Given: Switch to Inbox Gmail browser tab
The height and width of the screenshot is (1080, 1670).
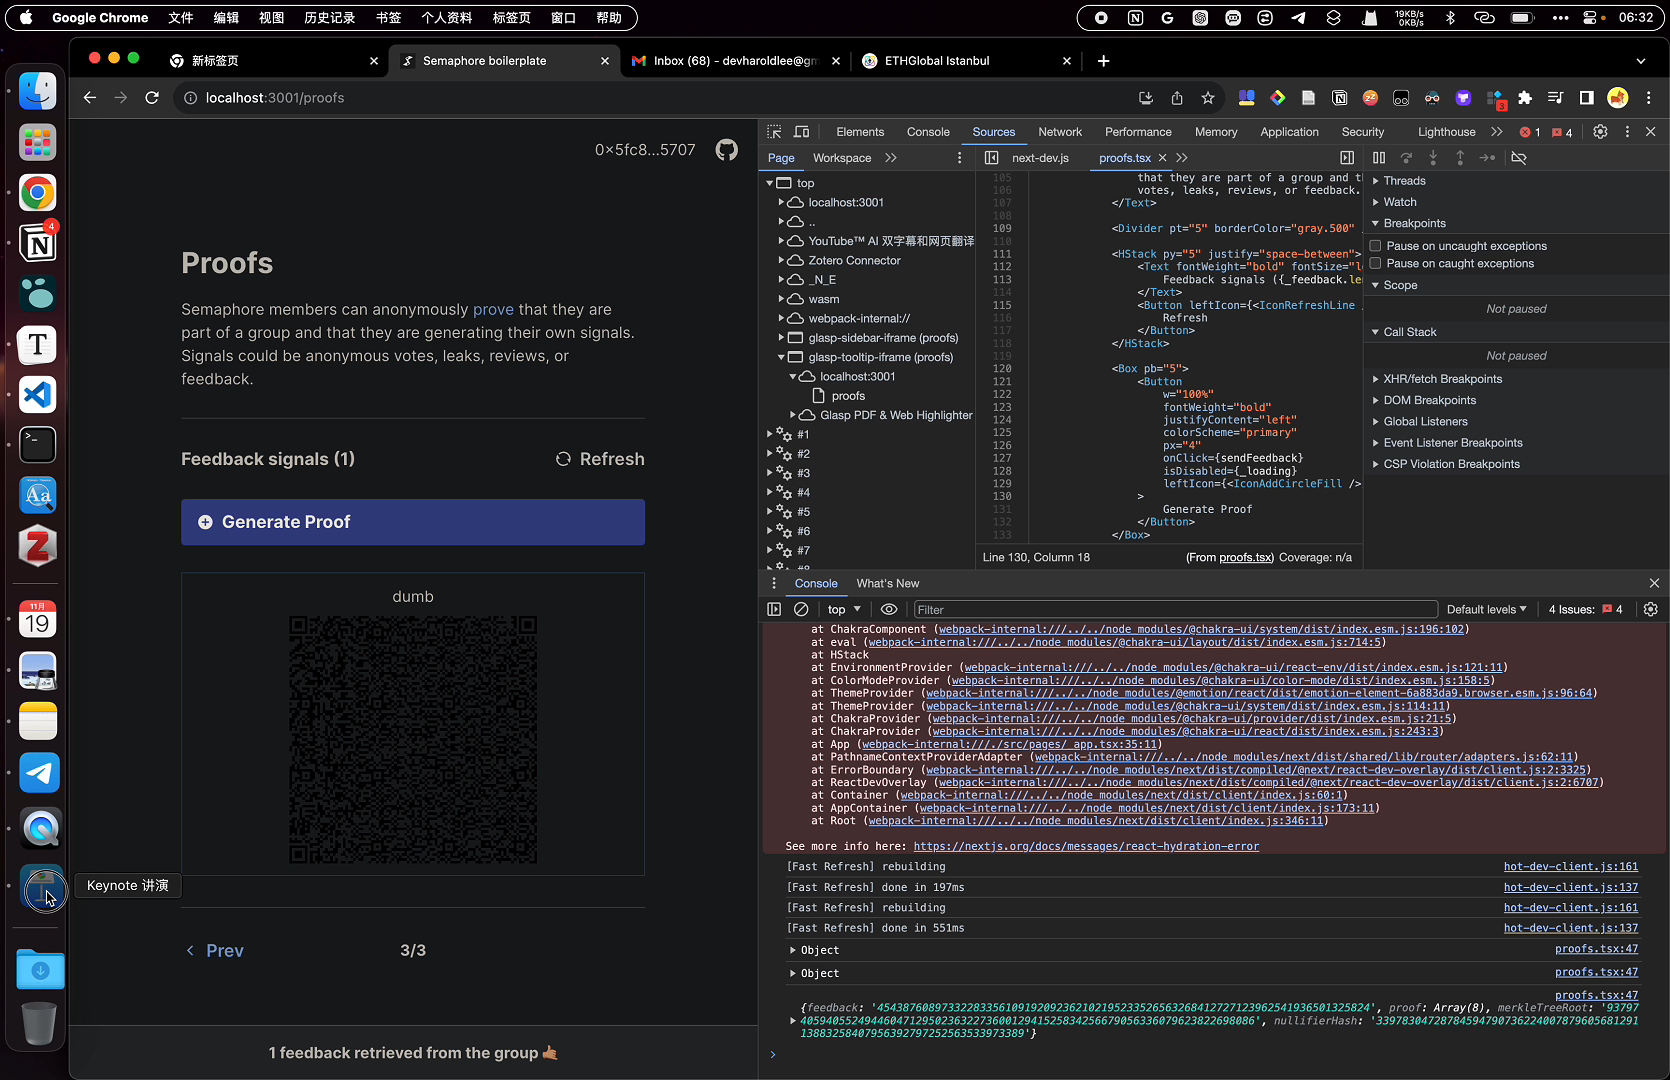Looking at the screenshot, I should [x=735, y=61].
